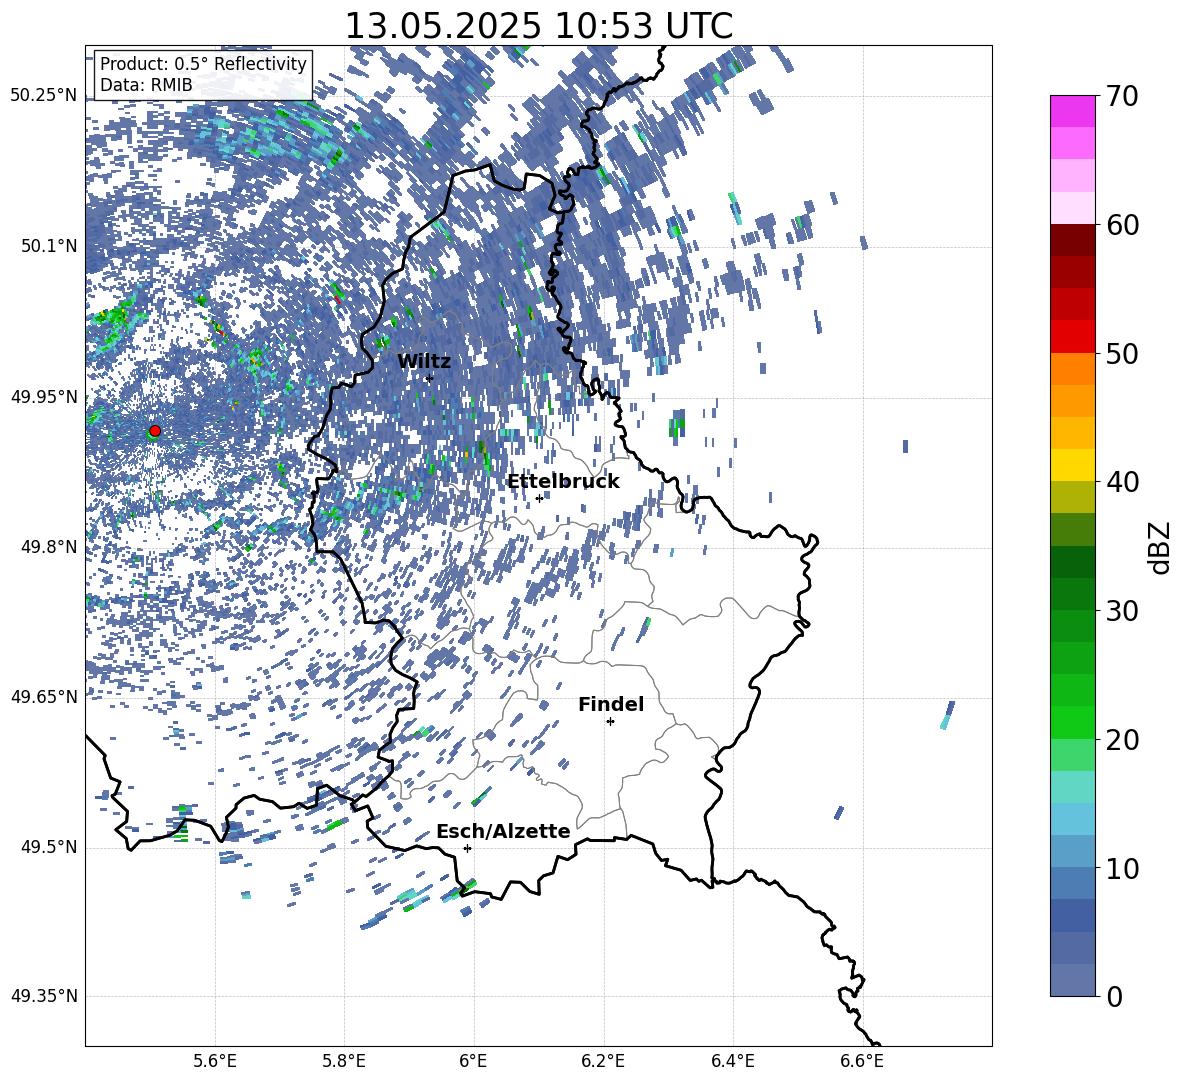Pick the magenta swatch at top of colorbar

[1072, 111]
